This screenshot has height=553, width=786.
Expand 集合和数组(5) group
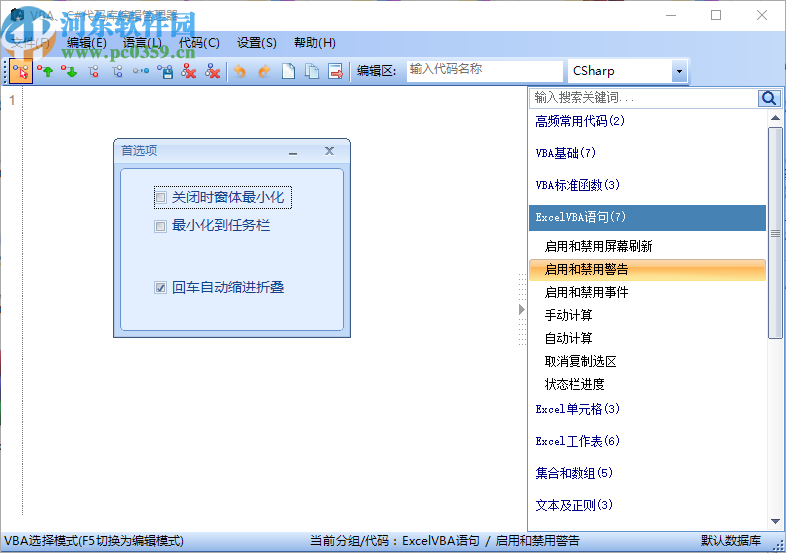574,473
